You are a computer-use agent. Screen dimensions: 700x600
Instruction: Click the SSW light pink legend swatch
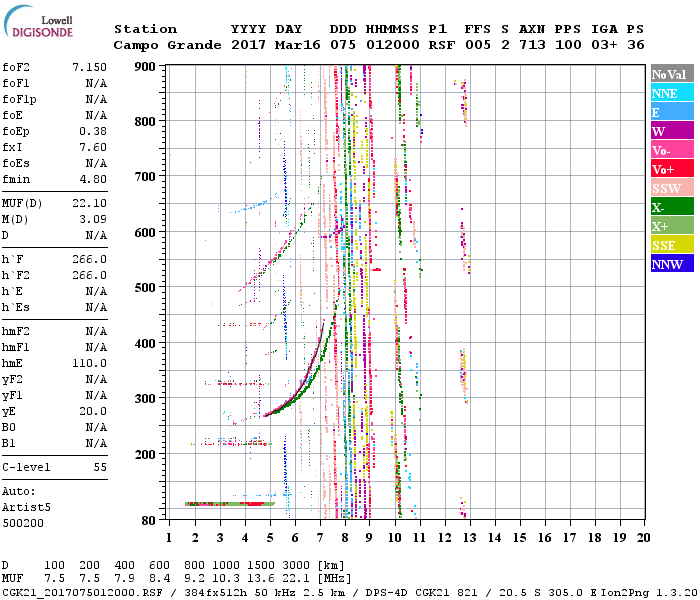[672, 187]
